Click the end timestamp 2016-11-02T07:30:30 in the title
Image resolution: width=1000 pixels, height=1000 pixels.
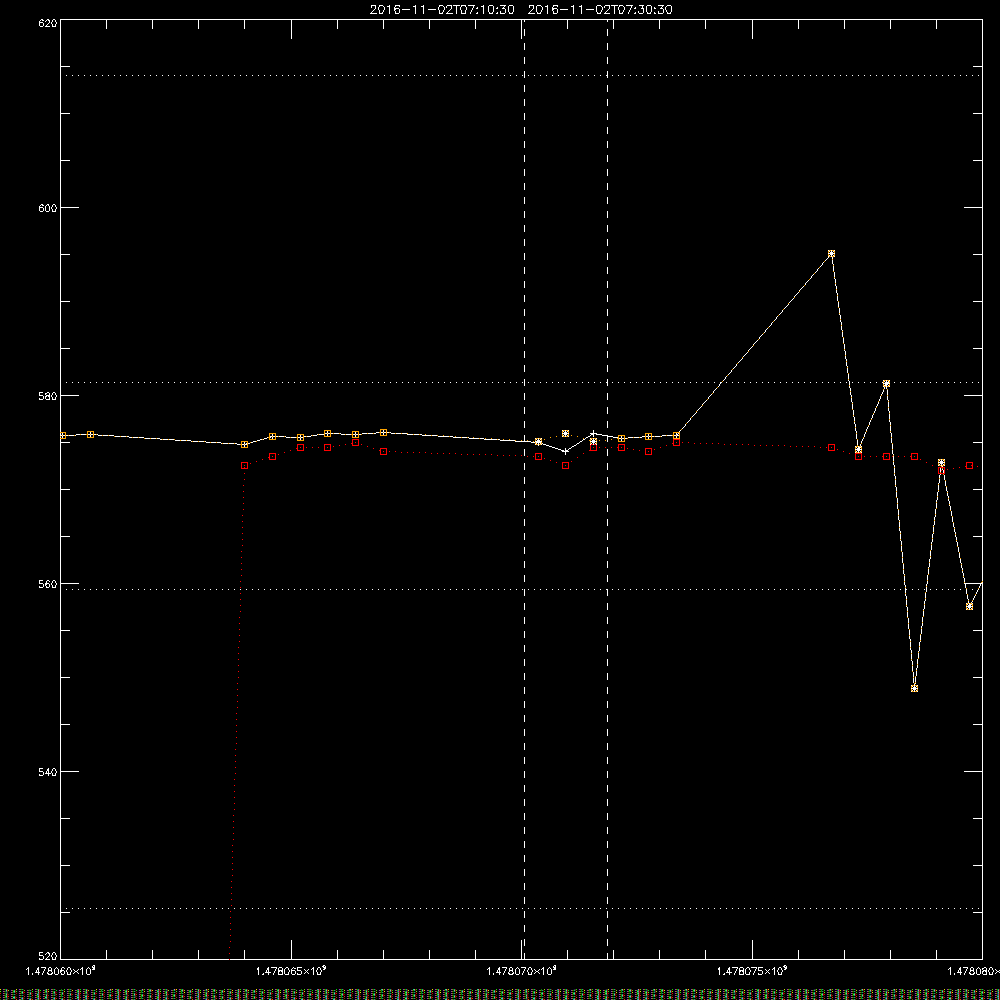pos(600,10)
